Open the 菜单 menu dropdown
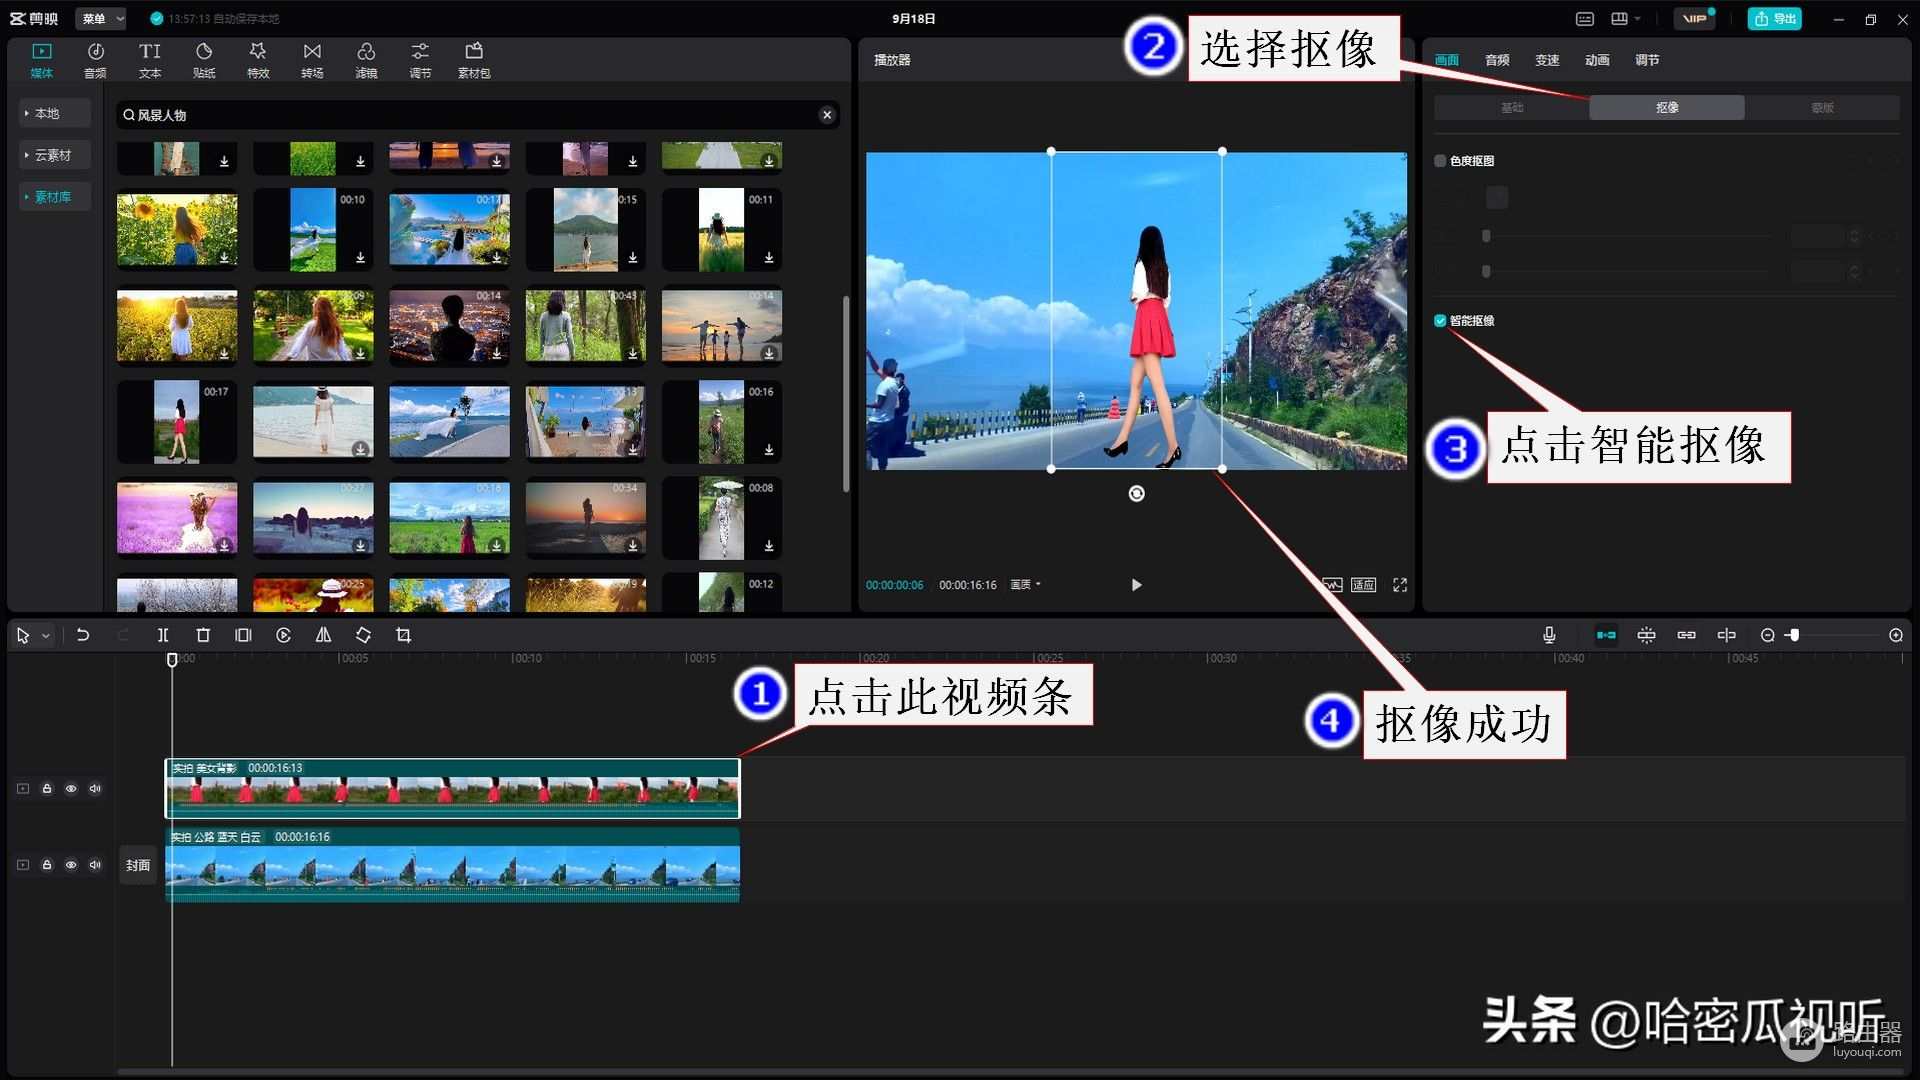 [102, 19]
